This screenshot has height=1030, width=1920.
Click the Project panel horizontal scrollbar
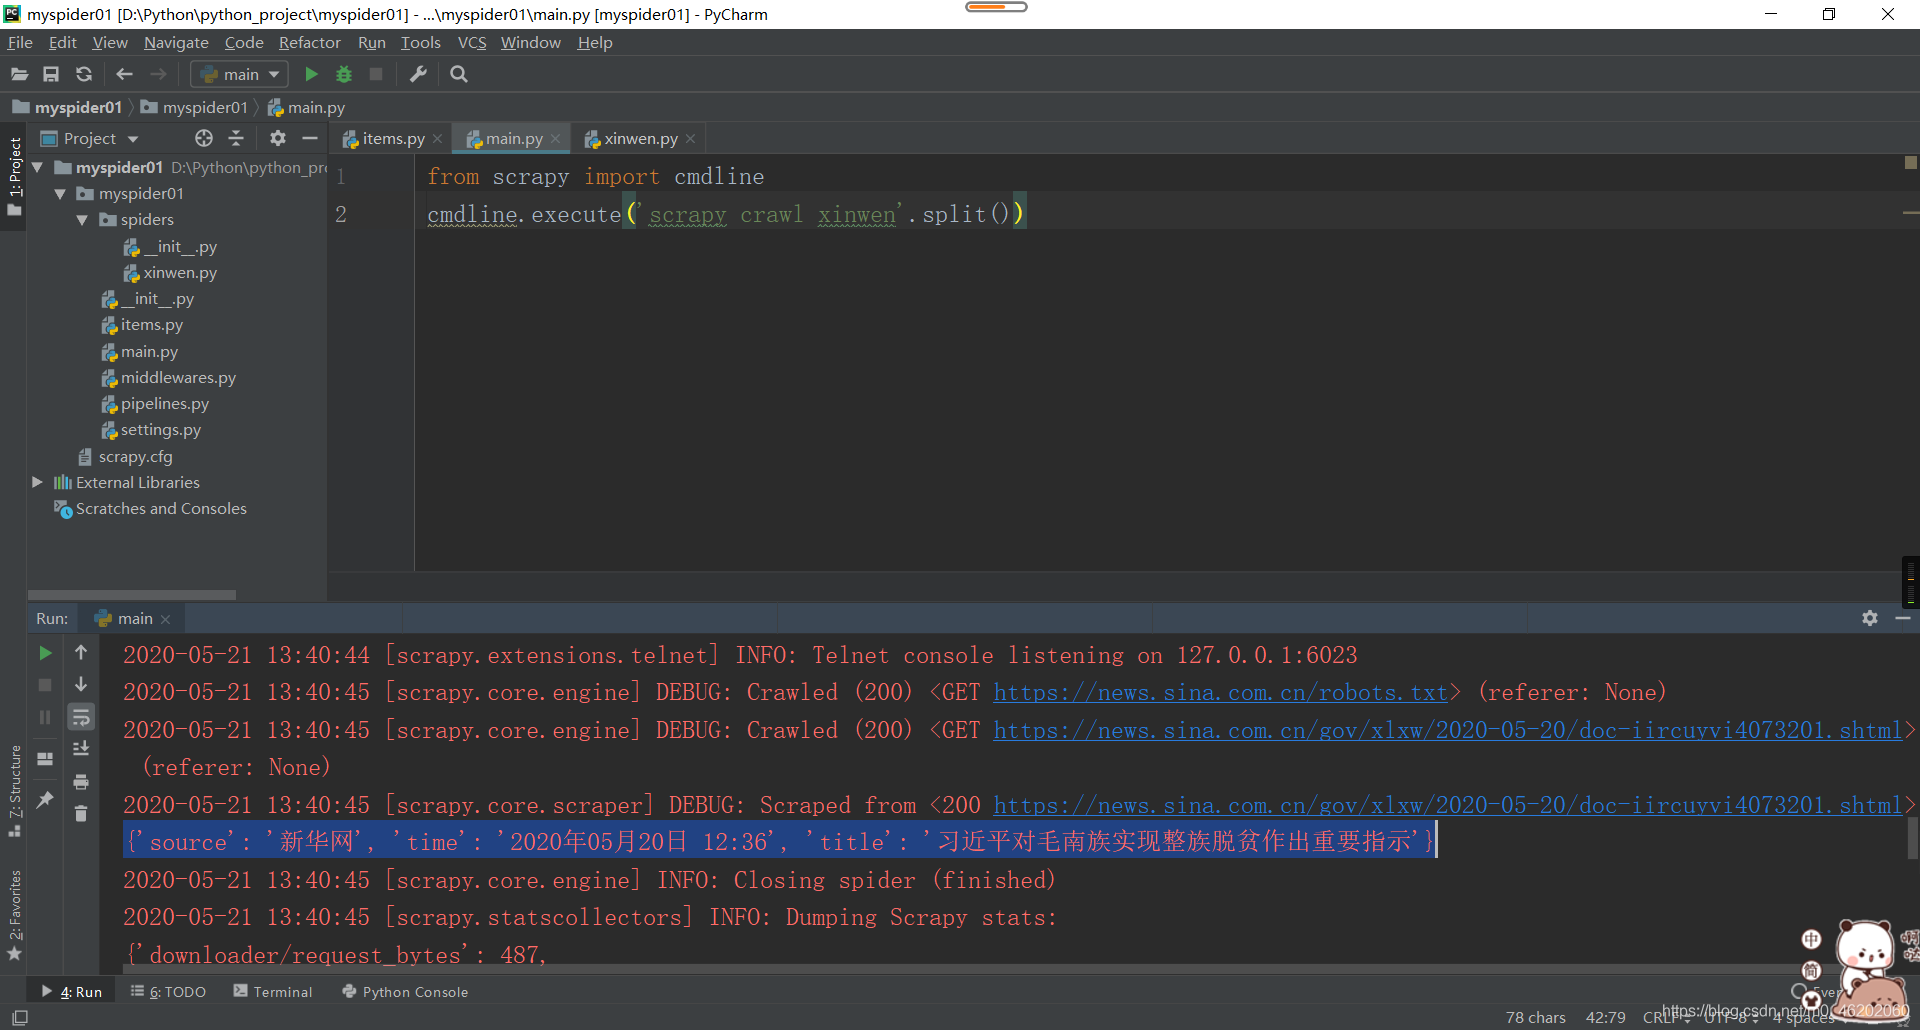[x=132, y=594]
